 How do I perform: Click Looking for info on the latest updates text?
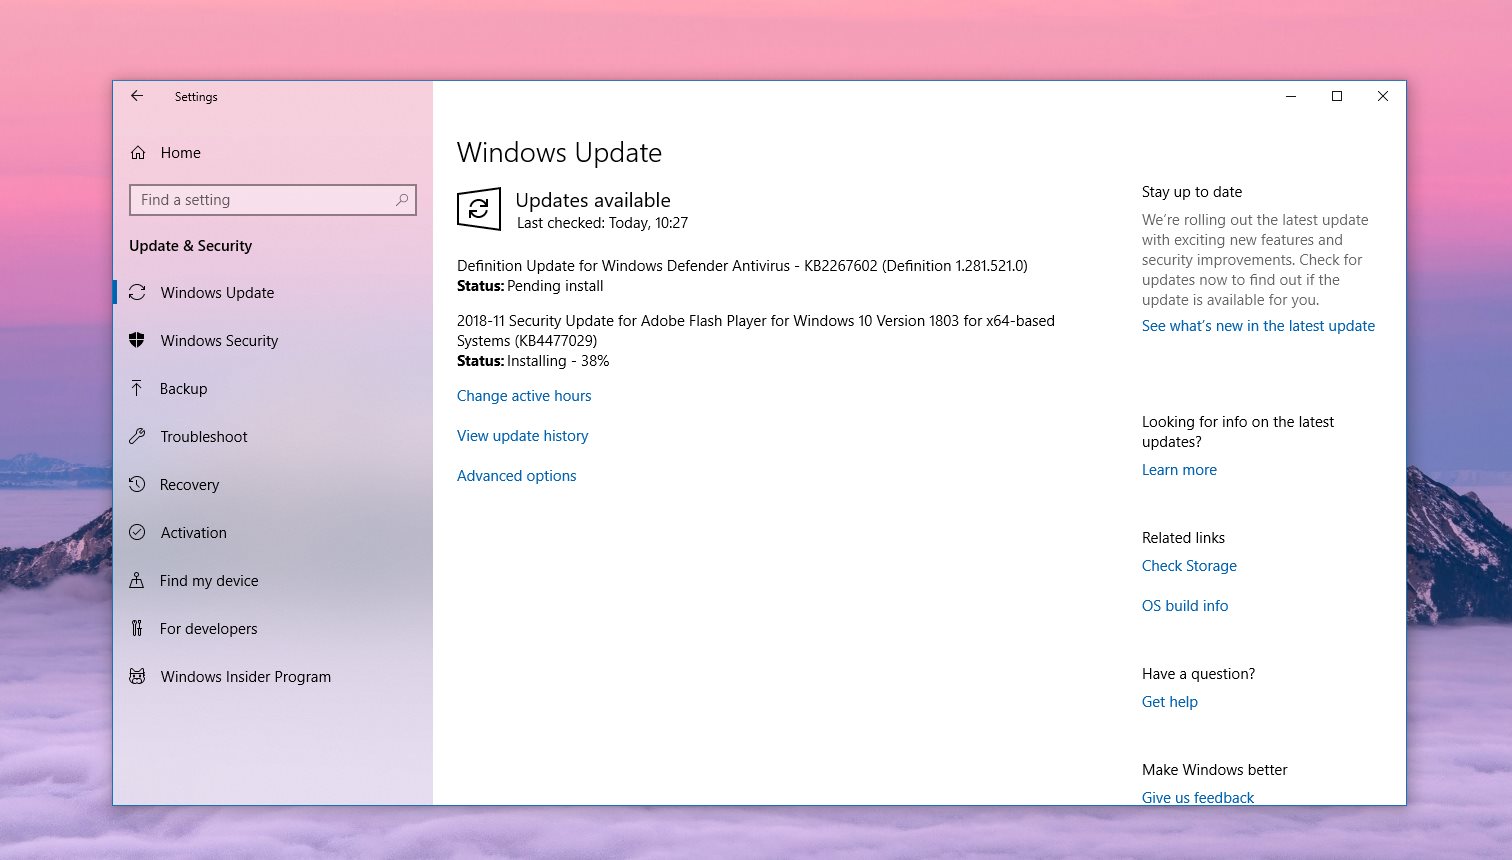click(x=1238, y=432)
